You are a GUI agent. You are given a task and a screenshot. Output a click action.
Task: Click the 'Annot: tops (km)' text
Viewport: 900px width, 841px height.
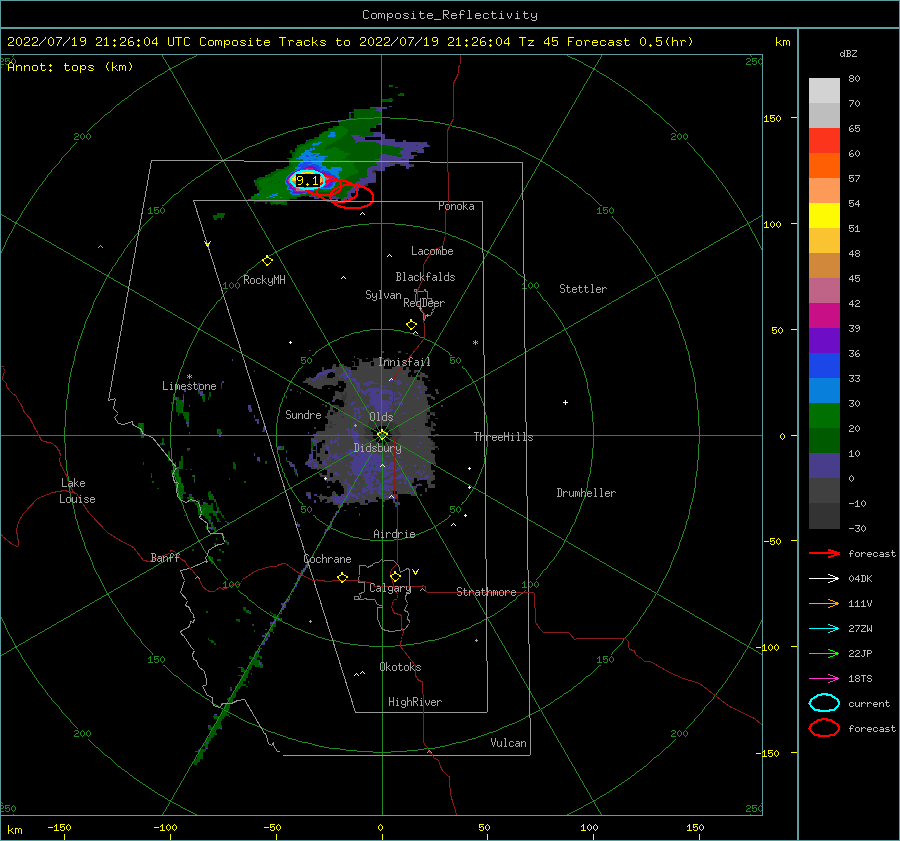70,67
